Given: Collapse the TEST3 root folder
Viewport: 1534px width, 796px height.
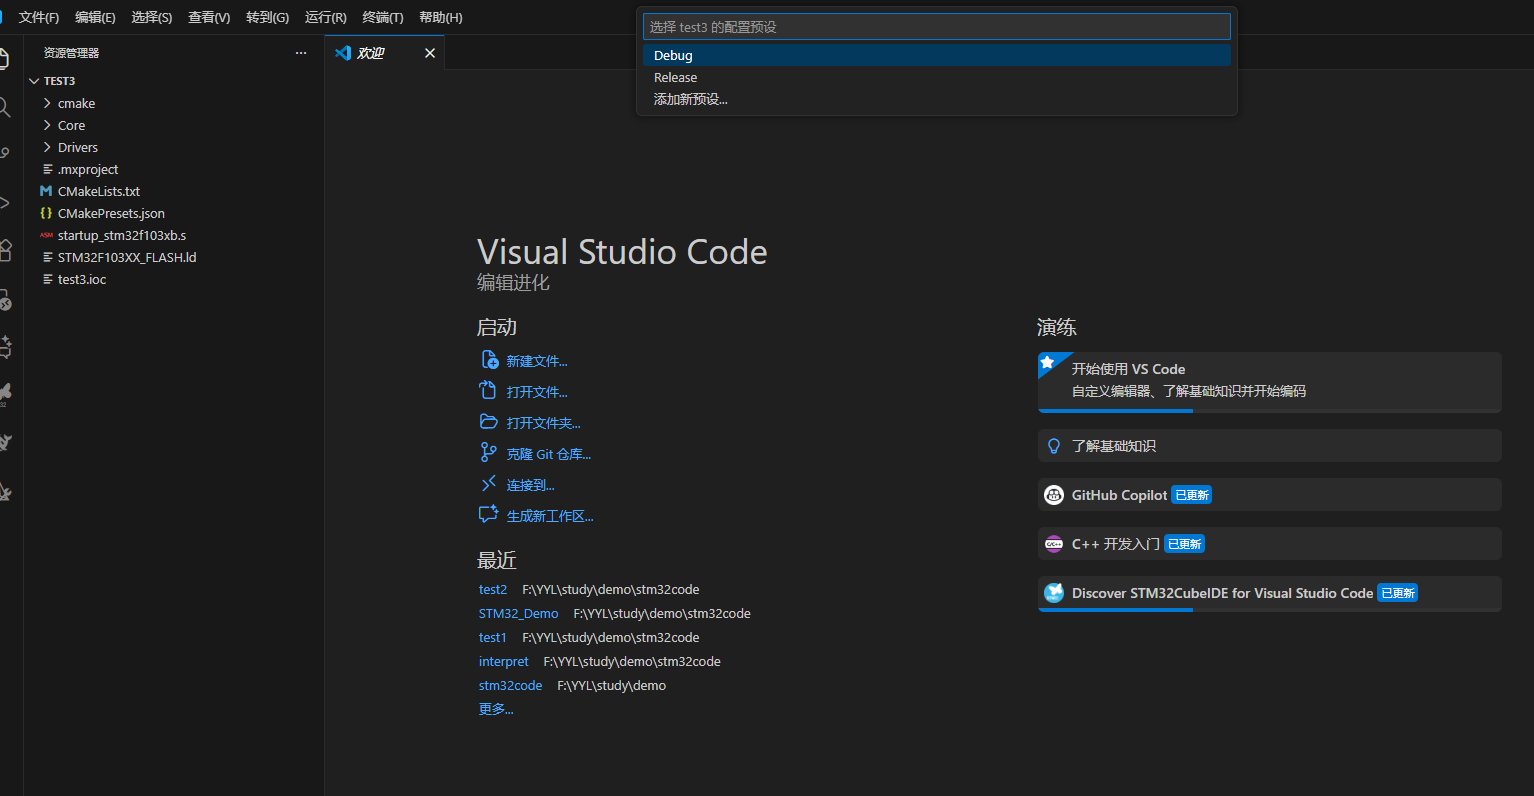Looking at the screenshot, I should [175, 81].
